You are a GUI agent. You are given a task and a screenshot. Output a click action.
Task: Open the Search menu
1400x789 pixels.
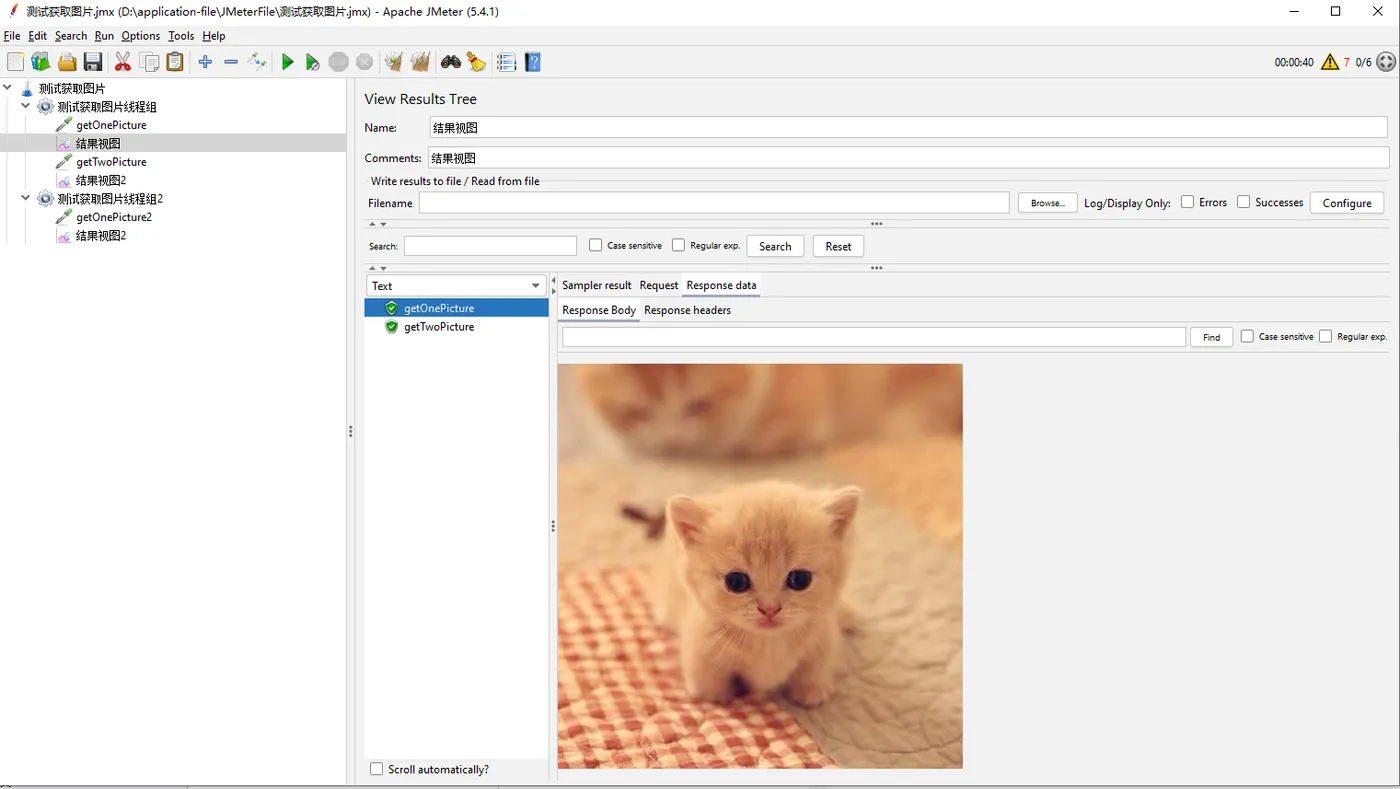pyautogui.click(x=71, y=36)
